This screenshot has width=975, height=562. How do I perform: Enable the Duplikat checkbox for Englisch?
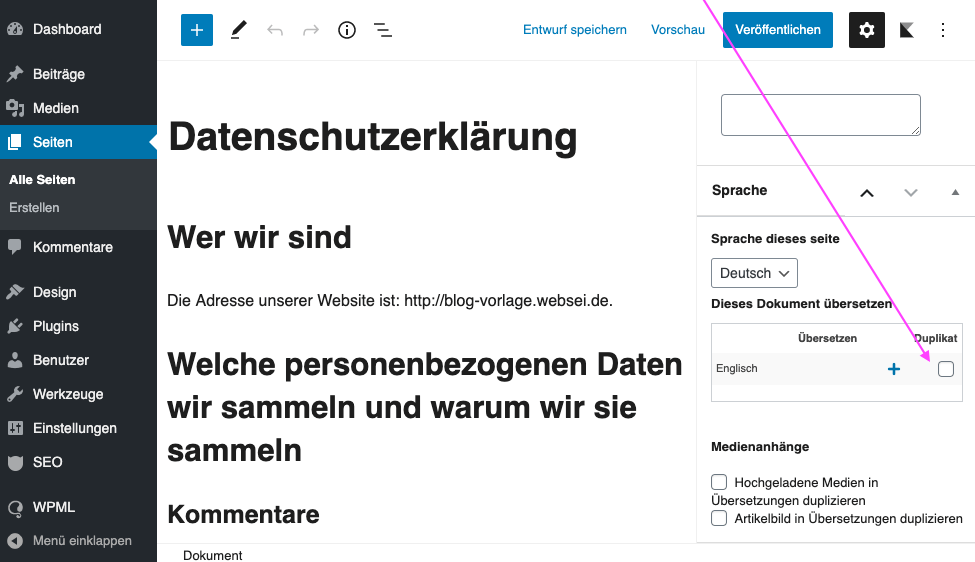tap(946, 369)
